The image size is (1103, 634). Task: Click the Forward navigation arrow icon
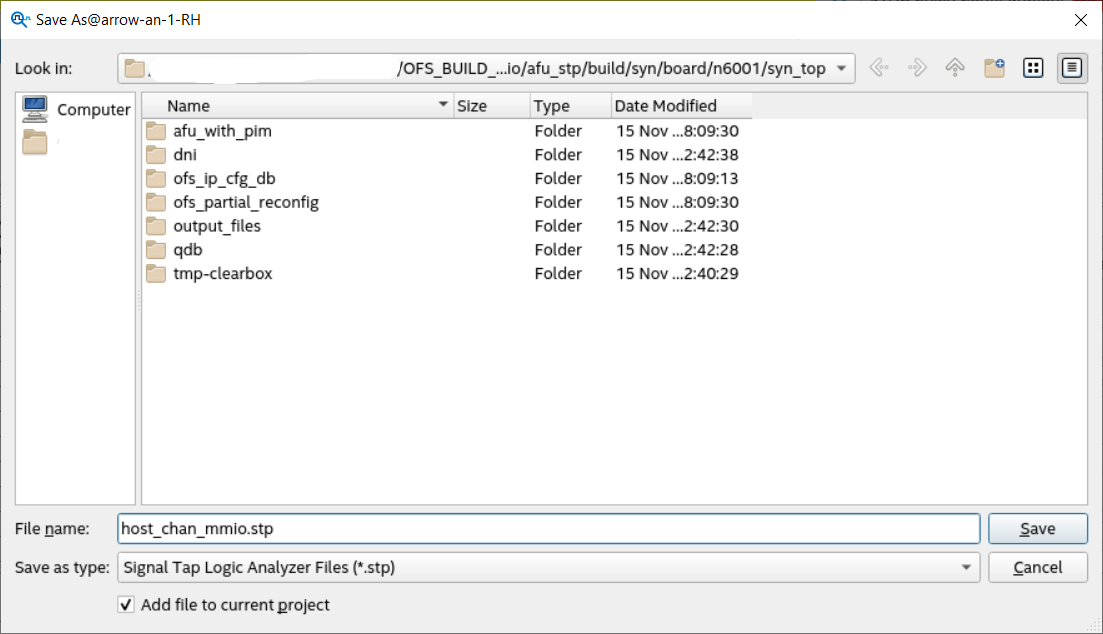pyautogui.click(x=917, y=68)
